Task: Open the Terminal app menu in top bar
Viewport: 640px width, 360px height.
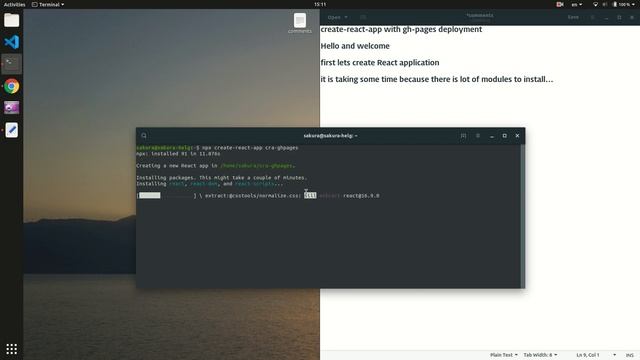Action: [48, 4]
